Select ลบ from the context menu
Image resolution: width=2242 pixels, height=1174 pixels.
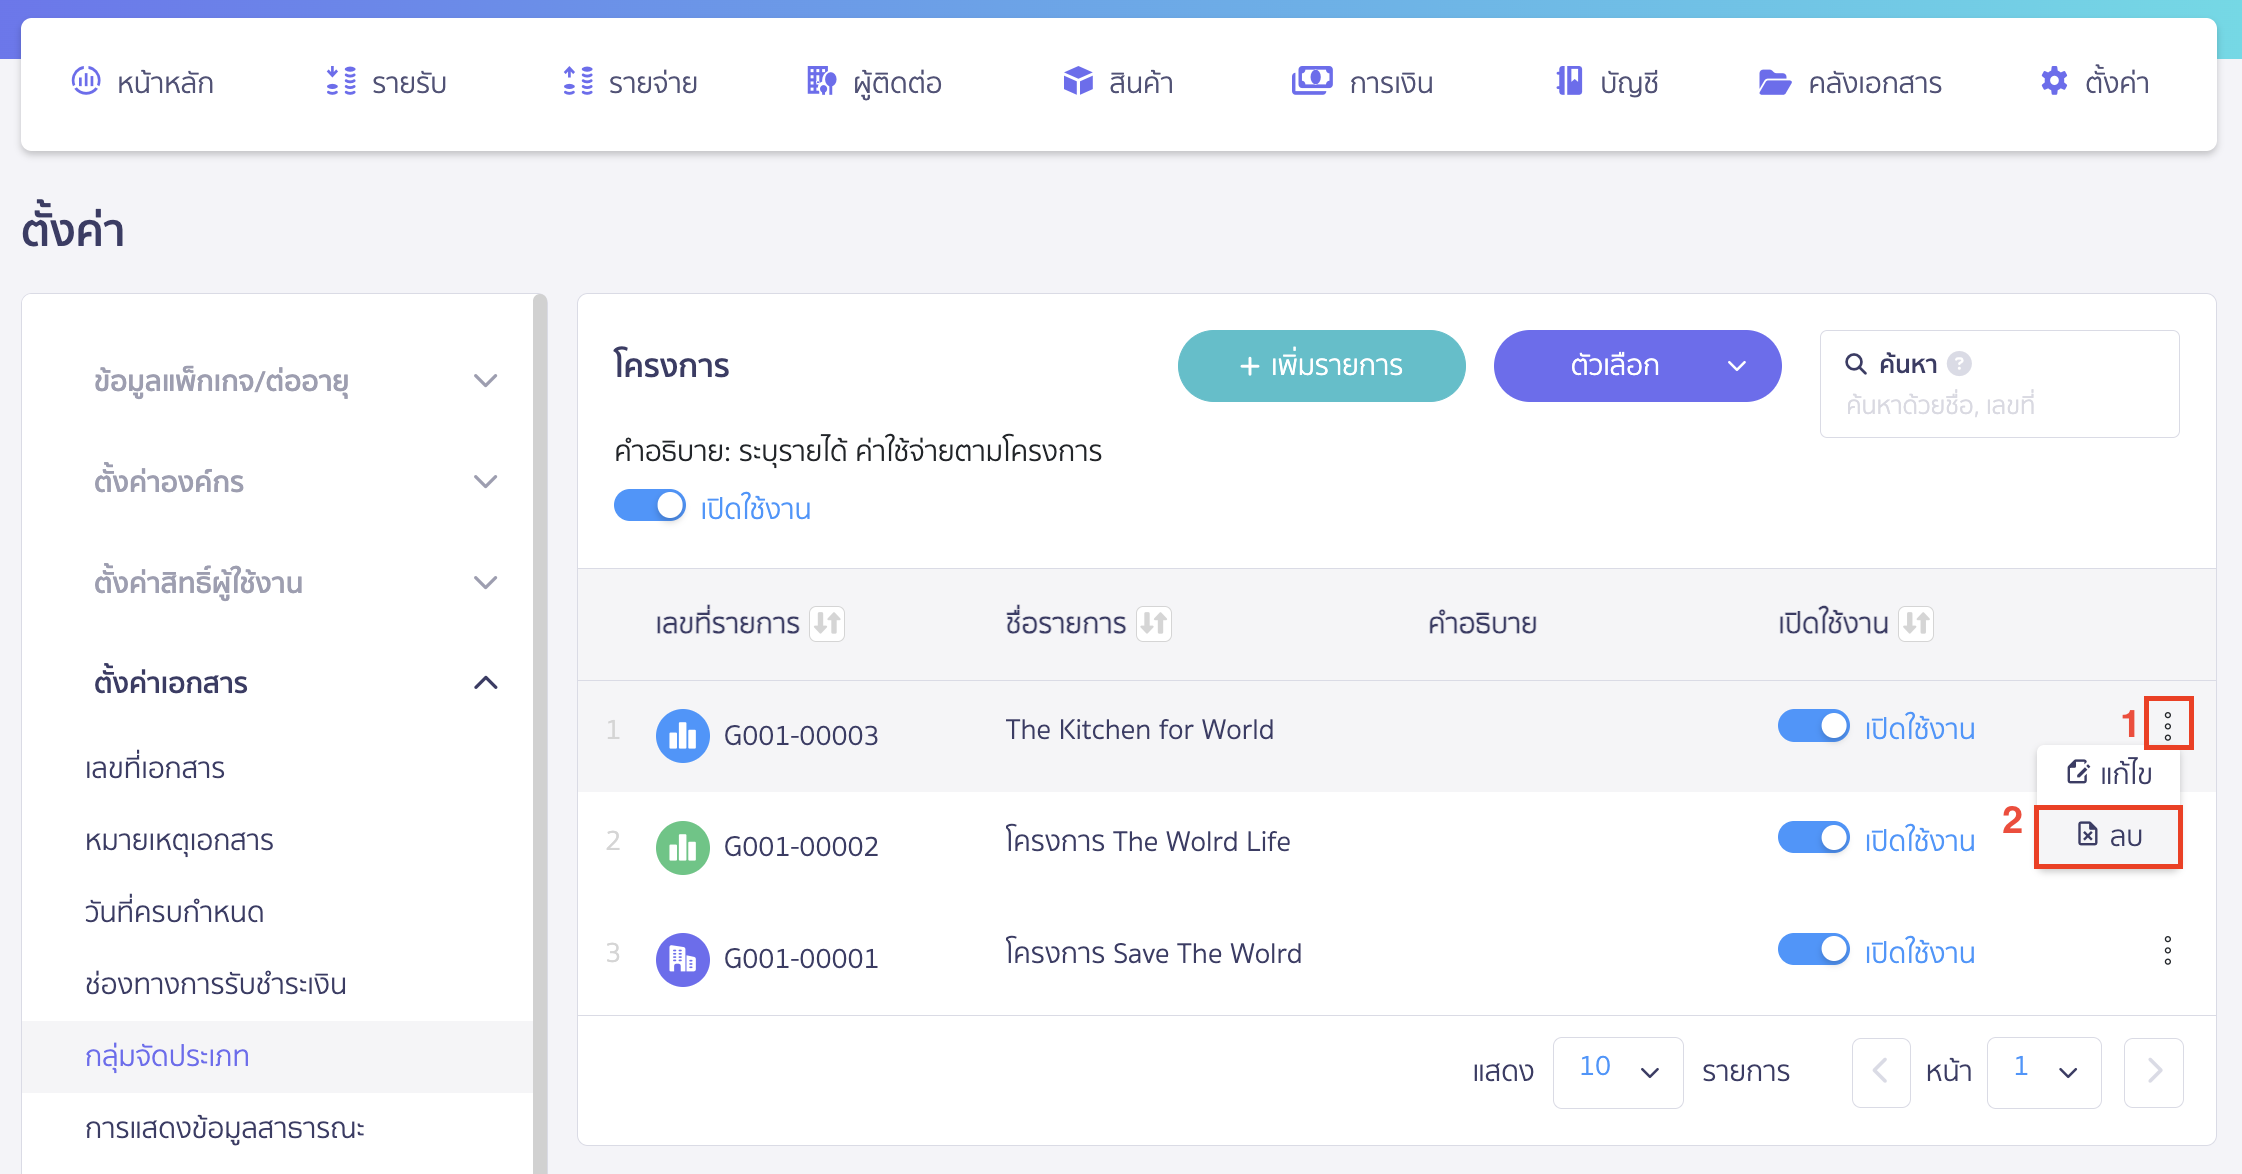click(2108, 836)
